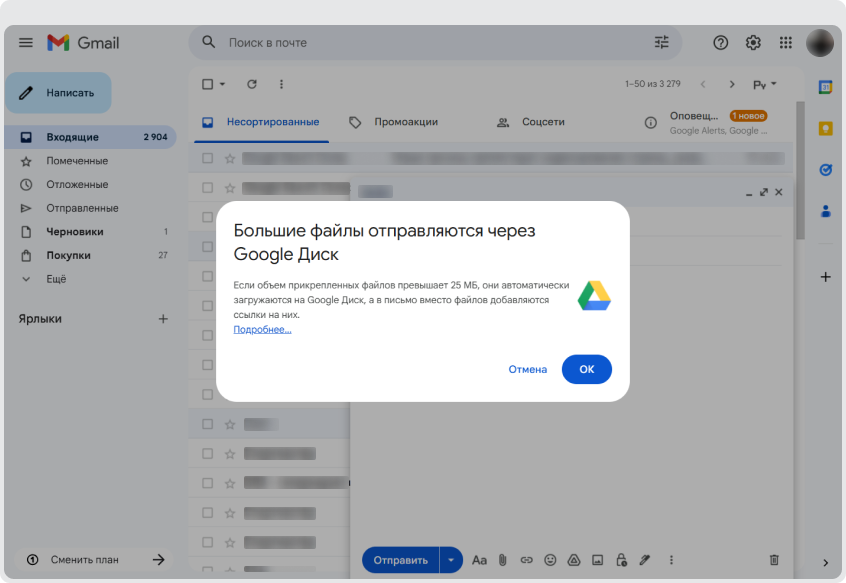Click OK in the Google Диск dialog
Screen dimensions: 846x583
pyautogui.click(x=586, y=369)
